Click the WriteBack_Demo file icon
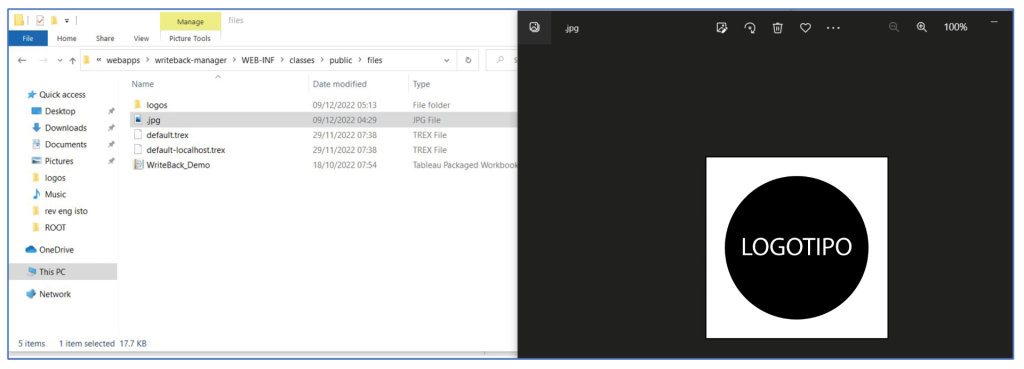The width and height of the screenshot is (1024, 369). point(138,165)
